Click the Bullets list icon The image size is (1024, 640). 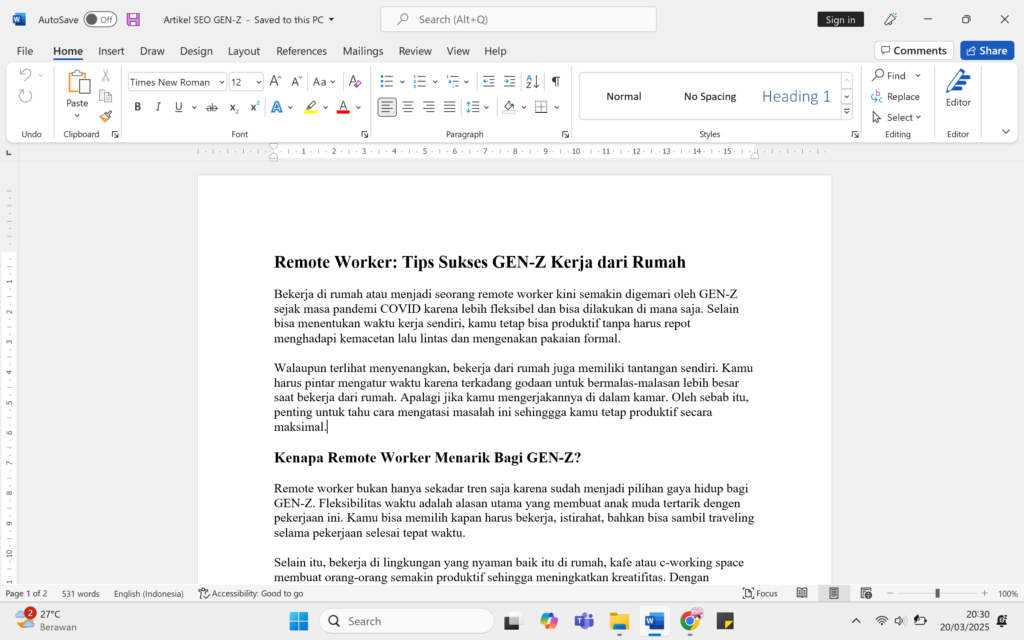click(x=387, y=82)
